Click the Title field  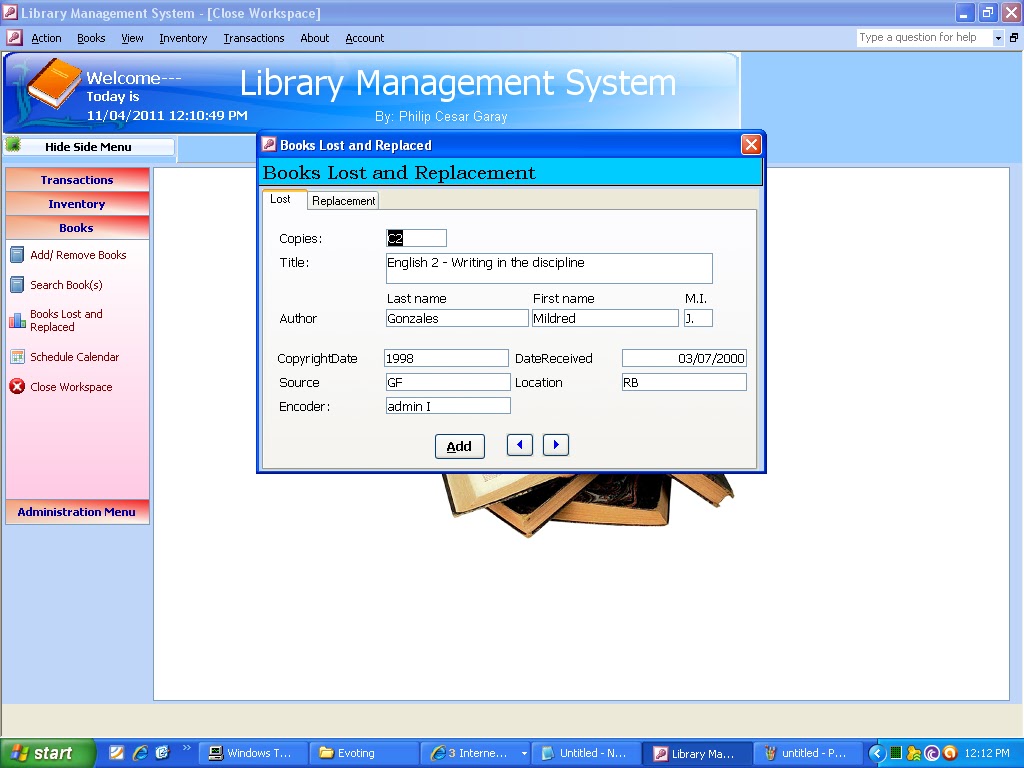click(549, 268)
